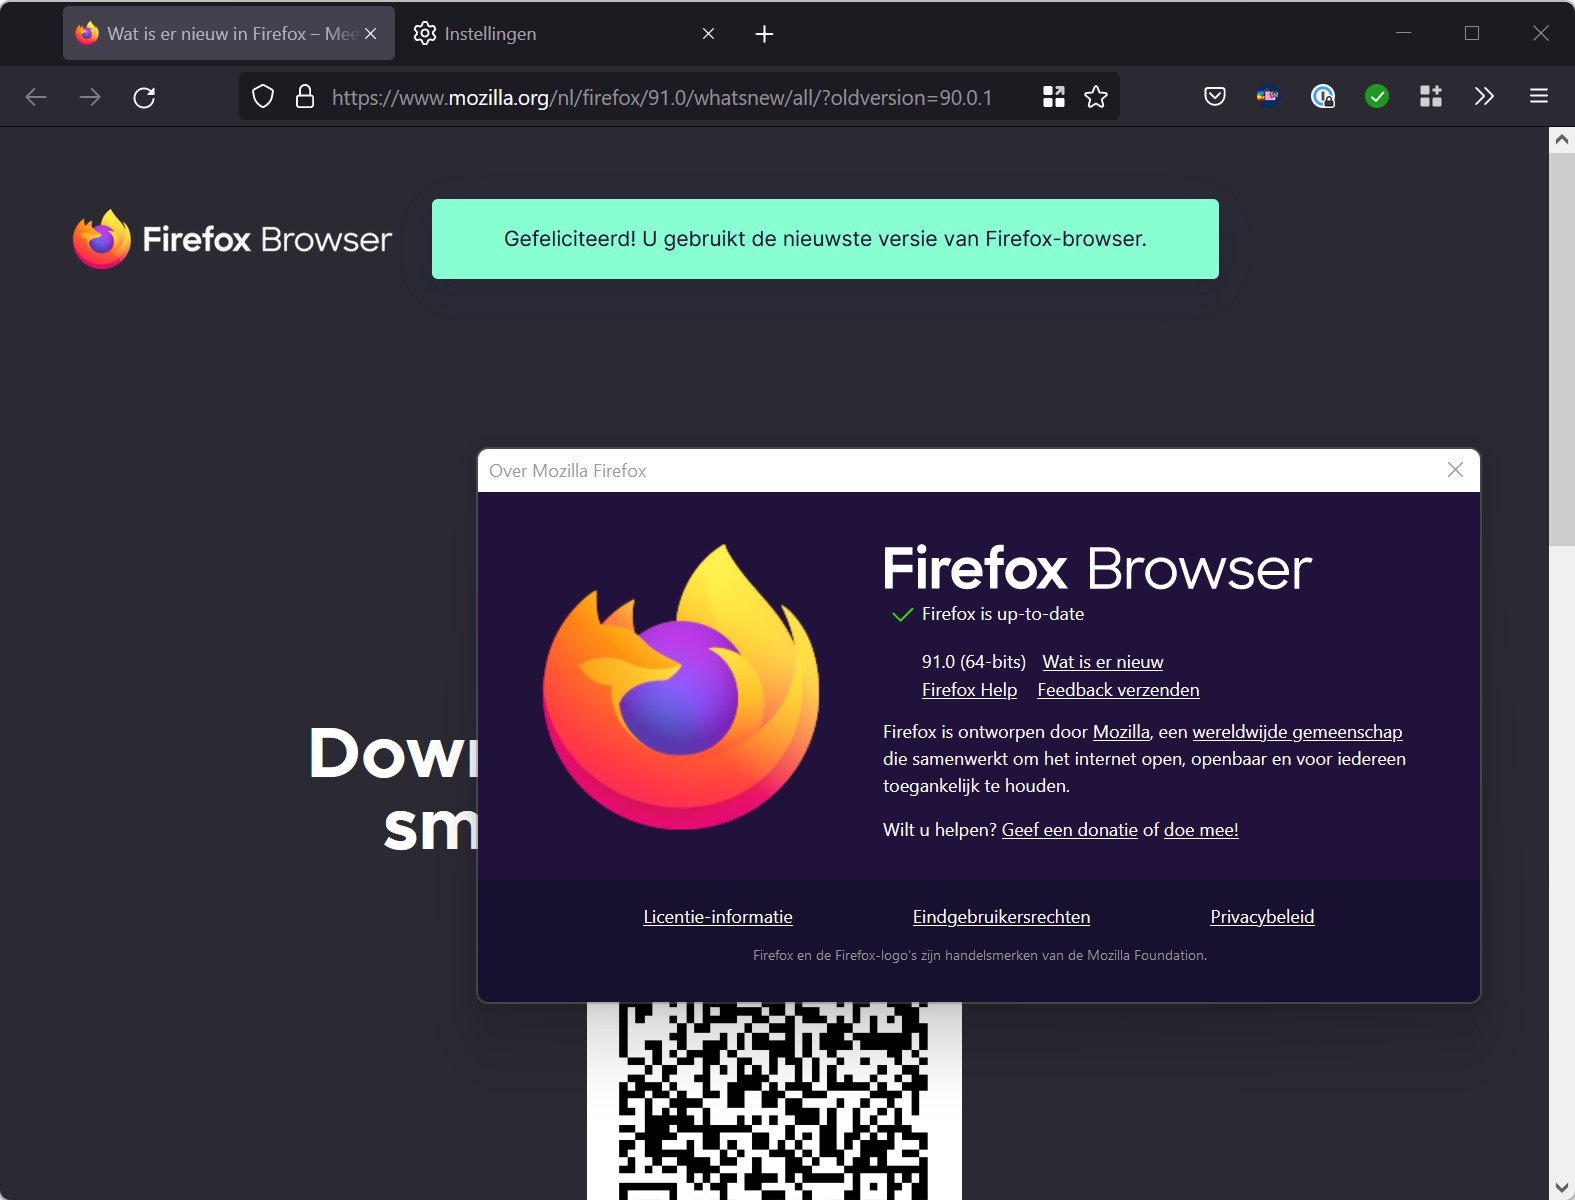Viewport: 1575px width, 1200px height.
Task: Click the URL address bar field
Action: [x=660, y=97]
